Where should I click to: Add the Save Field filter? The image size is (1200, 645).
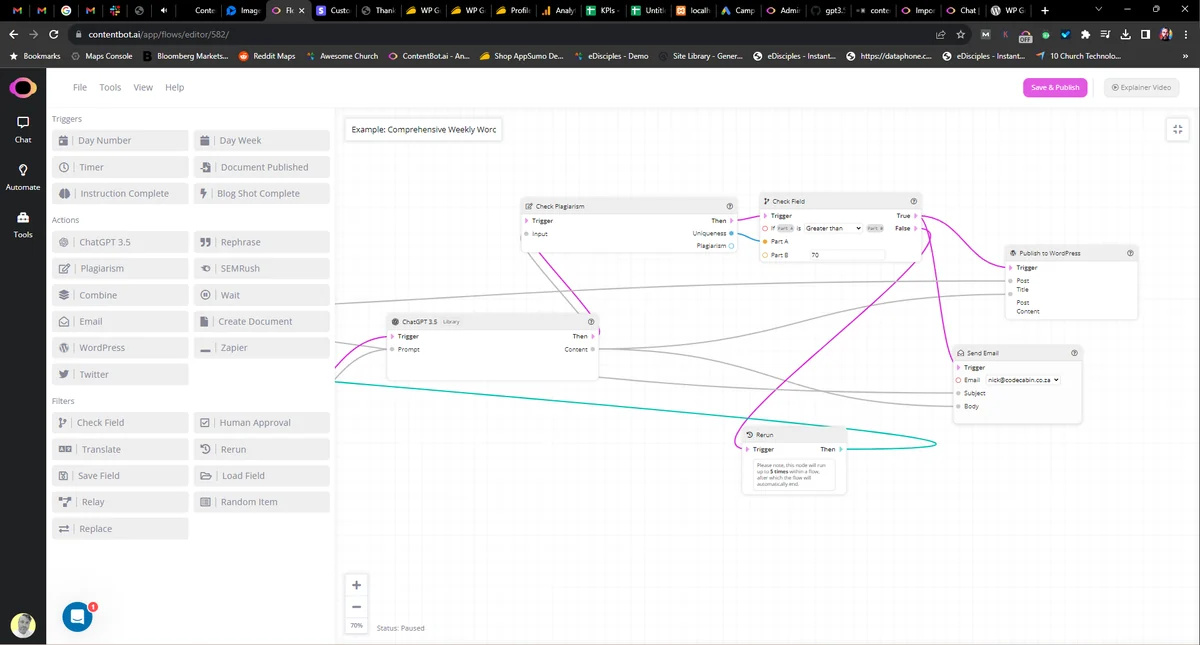click(120, 476)
